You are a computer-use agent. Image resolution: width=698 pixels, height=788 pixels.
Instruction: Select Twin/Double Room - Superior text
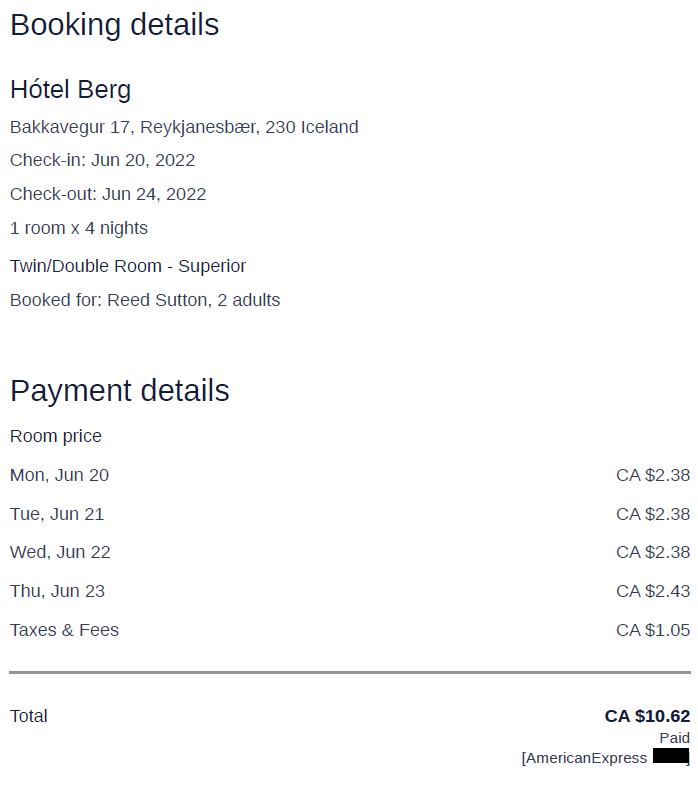point(128,266)
